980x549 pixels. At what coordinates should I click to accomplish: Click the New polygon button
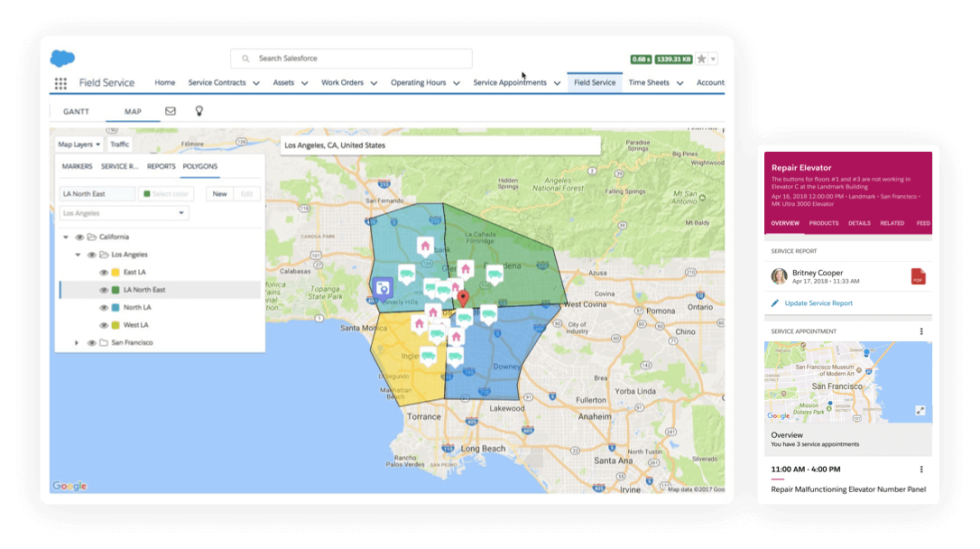[219, 194]
